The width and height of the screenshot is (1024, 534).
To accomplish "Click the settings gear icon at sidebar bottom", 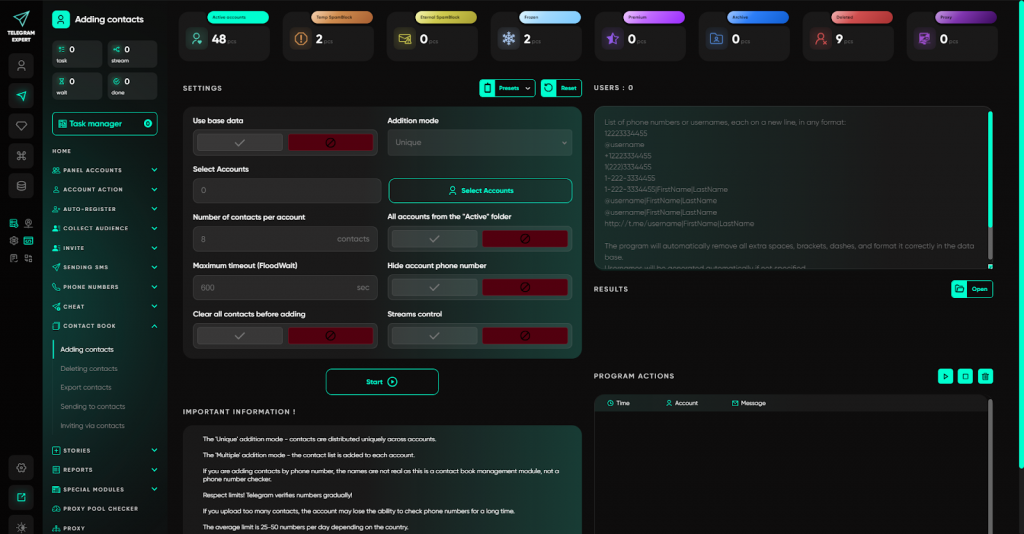I will (x=22, y=467).
